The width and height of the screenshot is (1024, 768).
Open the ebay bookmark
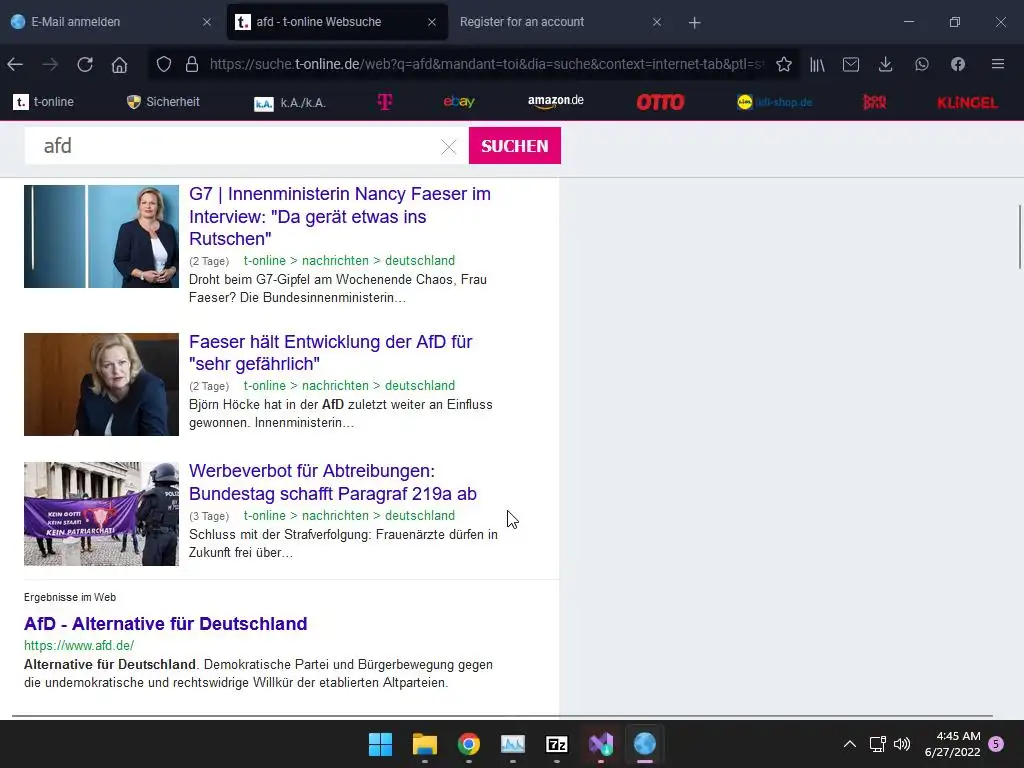[x=459, y=102]
